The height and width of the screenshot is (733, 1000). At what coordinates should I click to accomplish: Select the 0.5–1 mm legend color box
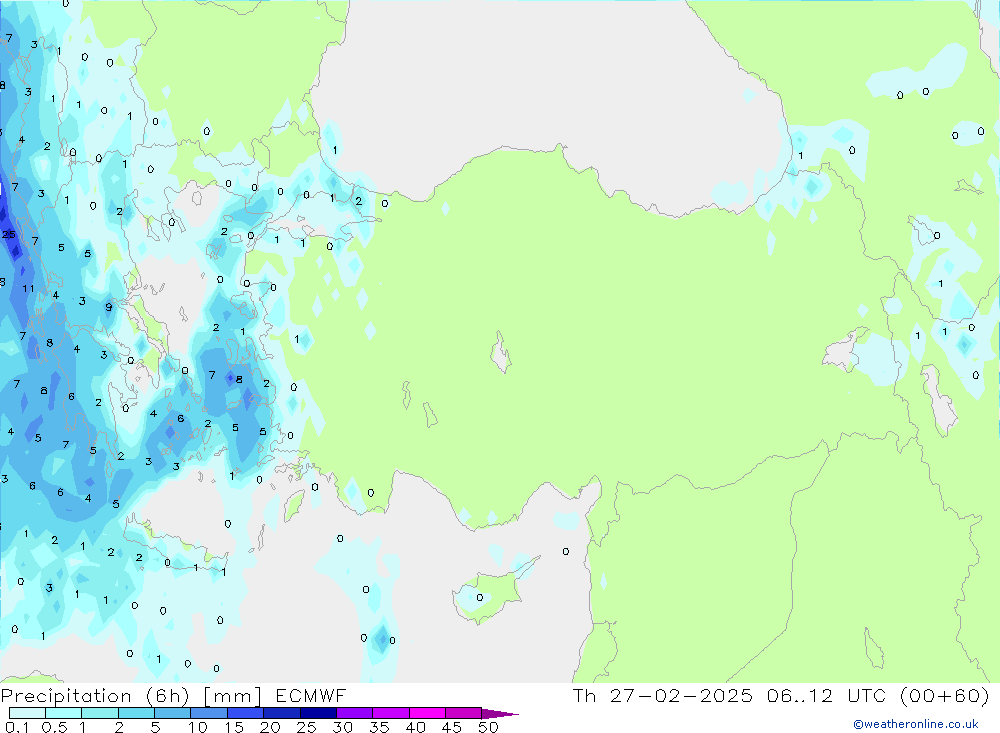[x=64, y=713]
